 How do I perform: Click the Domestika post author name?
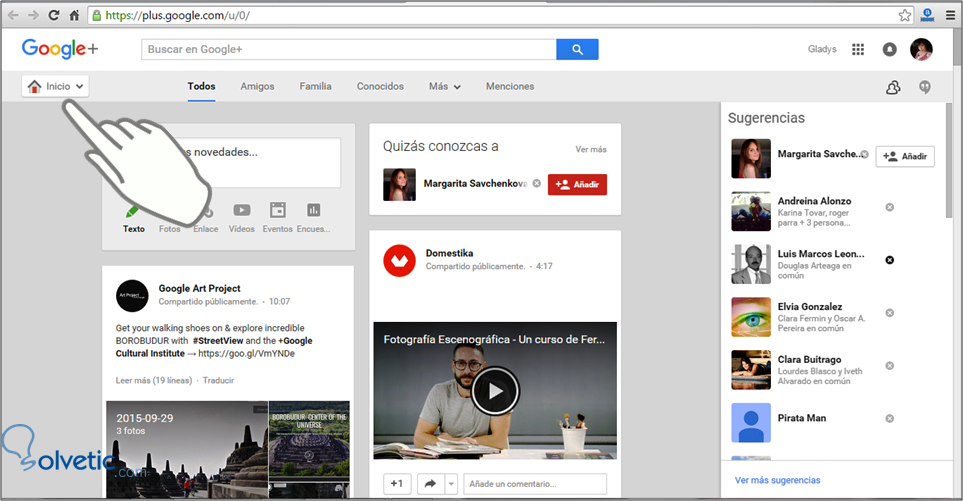449,253
